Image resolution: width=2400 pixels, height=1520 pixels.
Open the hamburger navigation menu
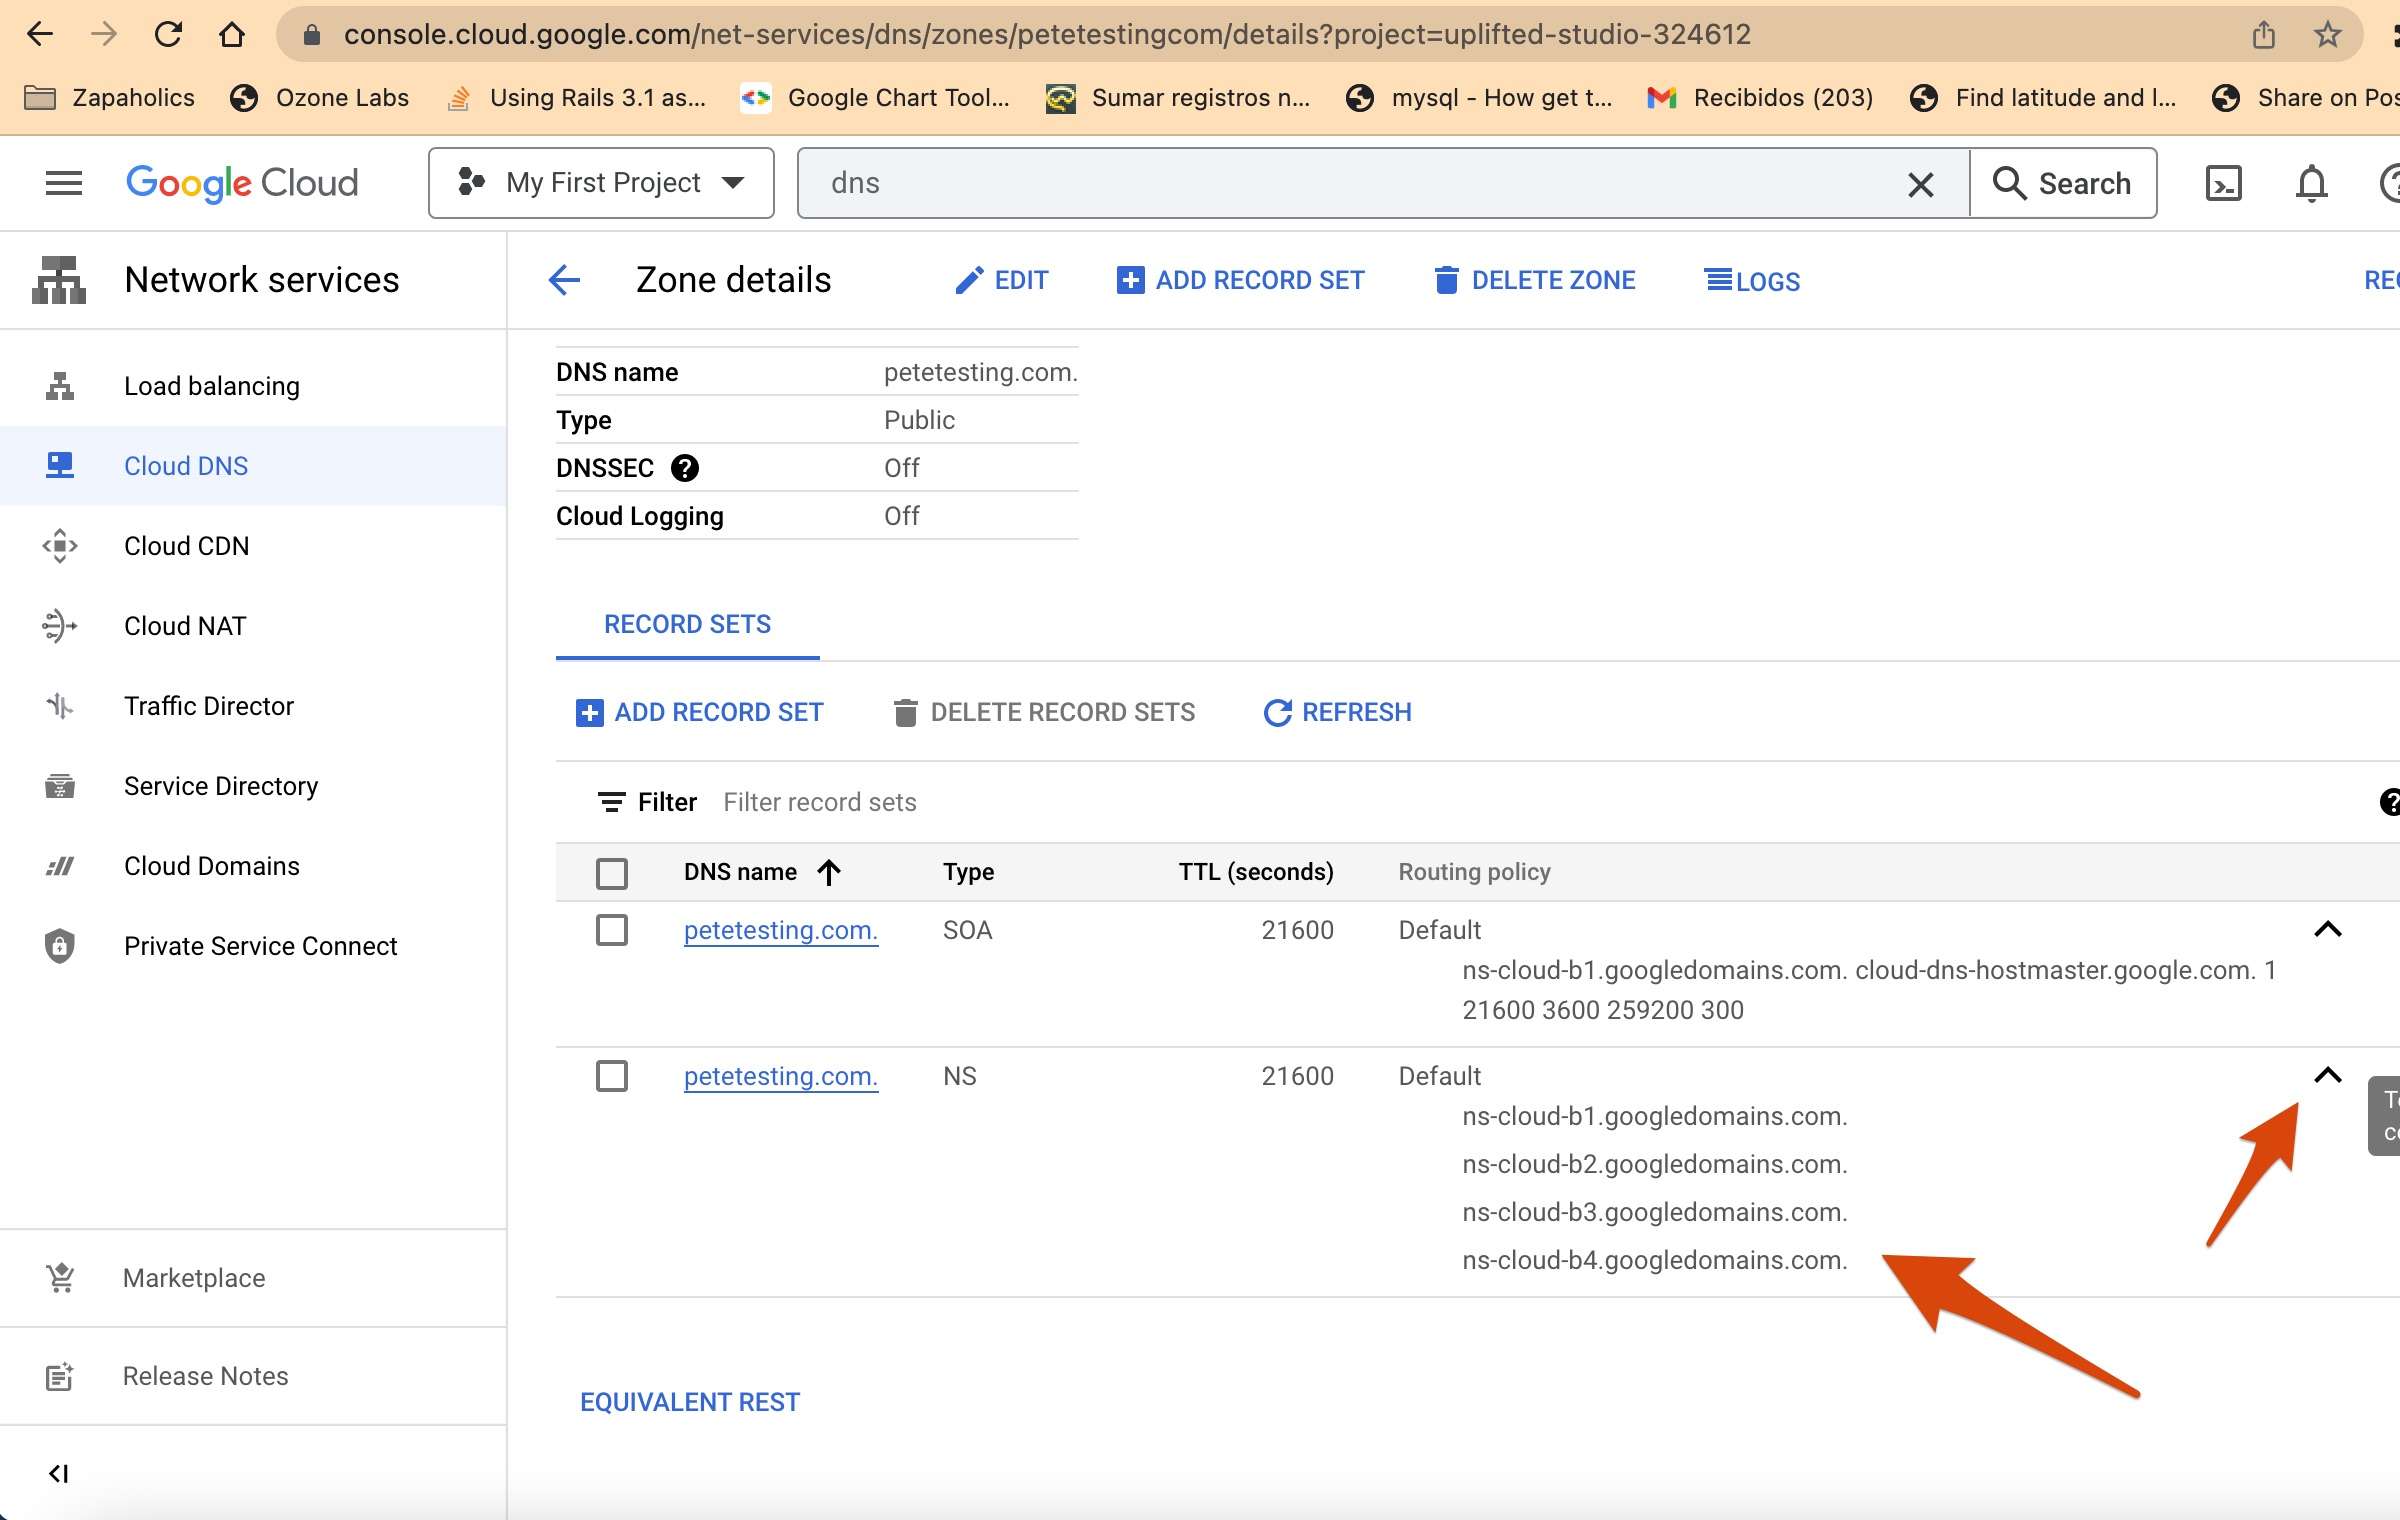[x=64, y=183]
